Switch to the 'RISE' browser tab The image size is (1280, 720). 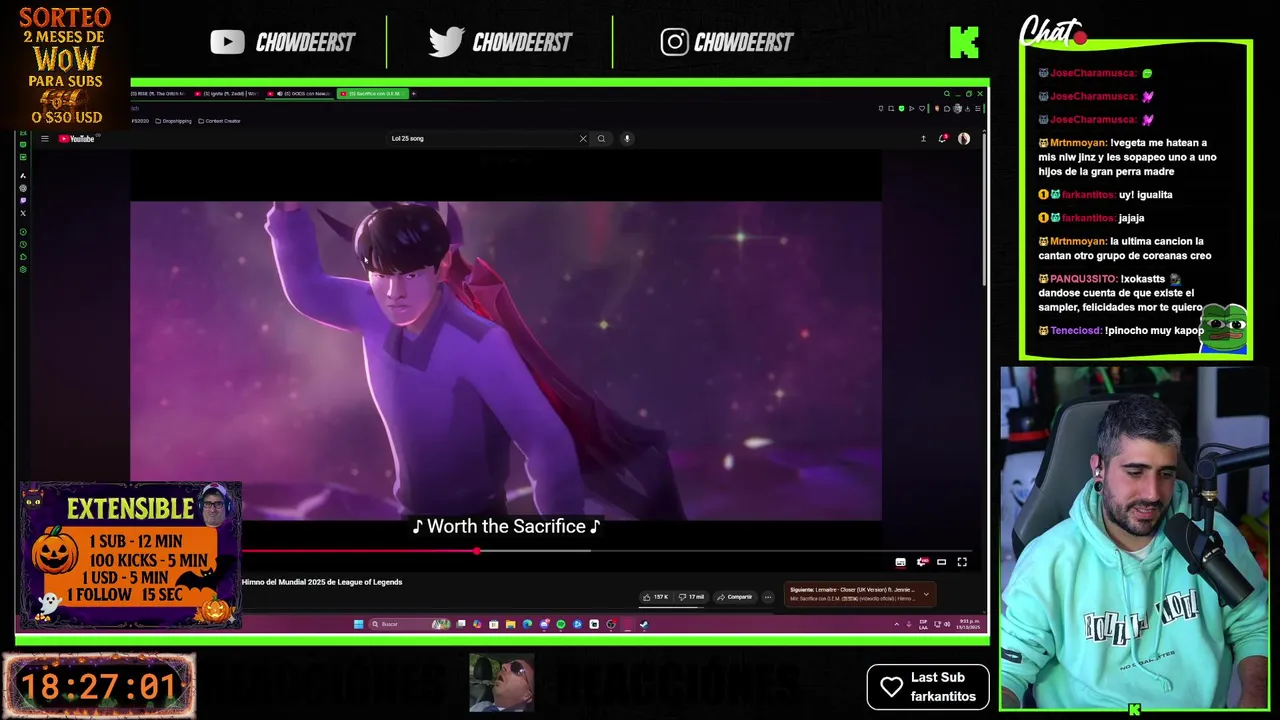click(160, 93)
